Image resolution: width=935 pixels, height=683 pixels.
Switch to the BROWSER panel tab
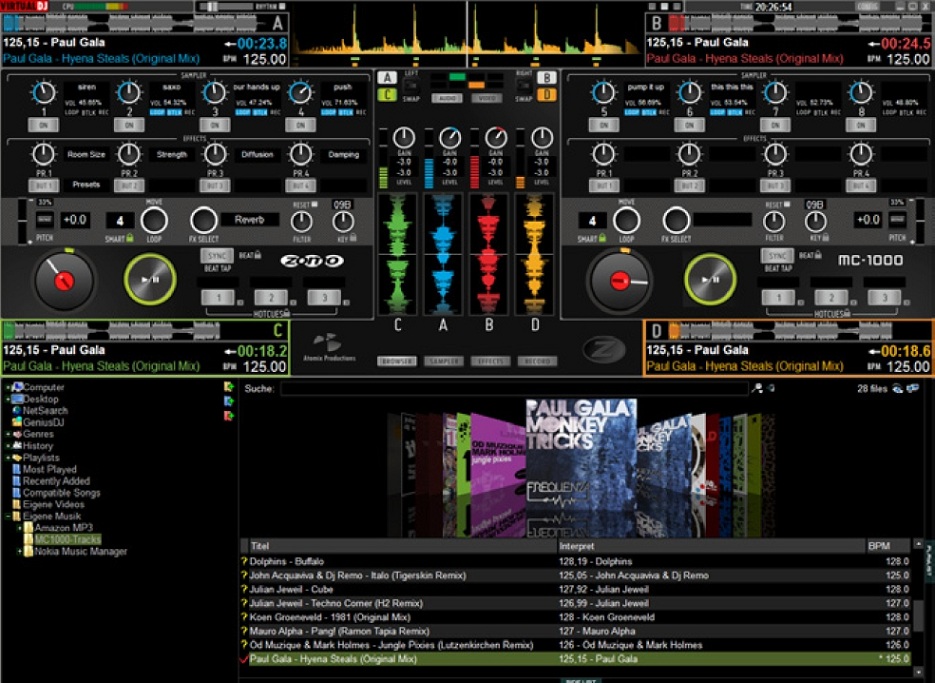[x=397, y=361]
